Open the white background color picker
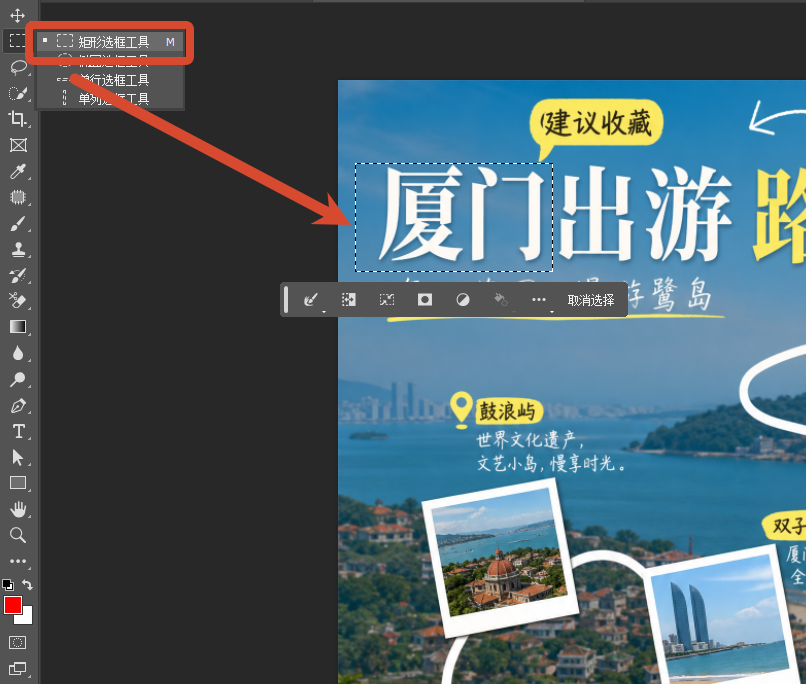 pos(27,618)
